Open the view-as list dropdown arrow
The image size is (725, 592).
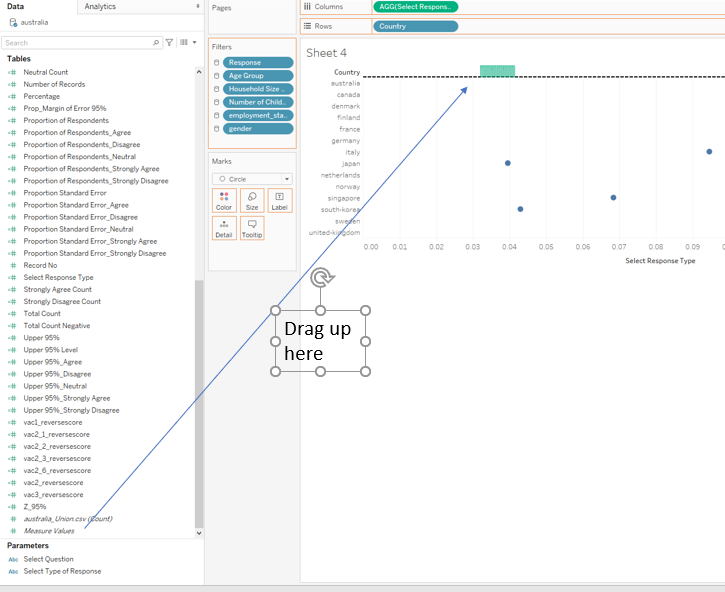click(x=194, y=43)
